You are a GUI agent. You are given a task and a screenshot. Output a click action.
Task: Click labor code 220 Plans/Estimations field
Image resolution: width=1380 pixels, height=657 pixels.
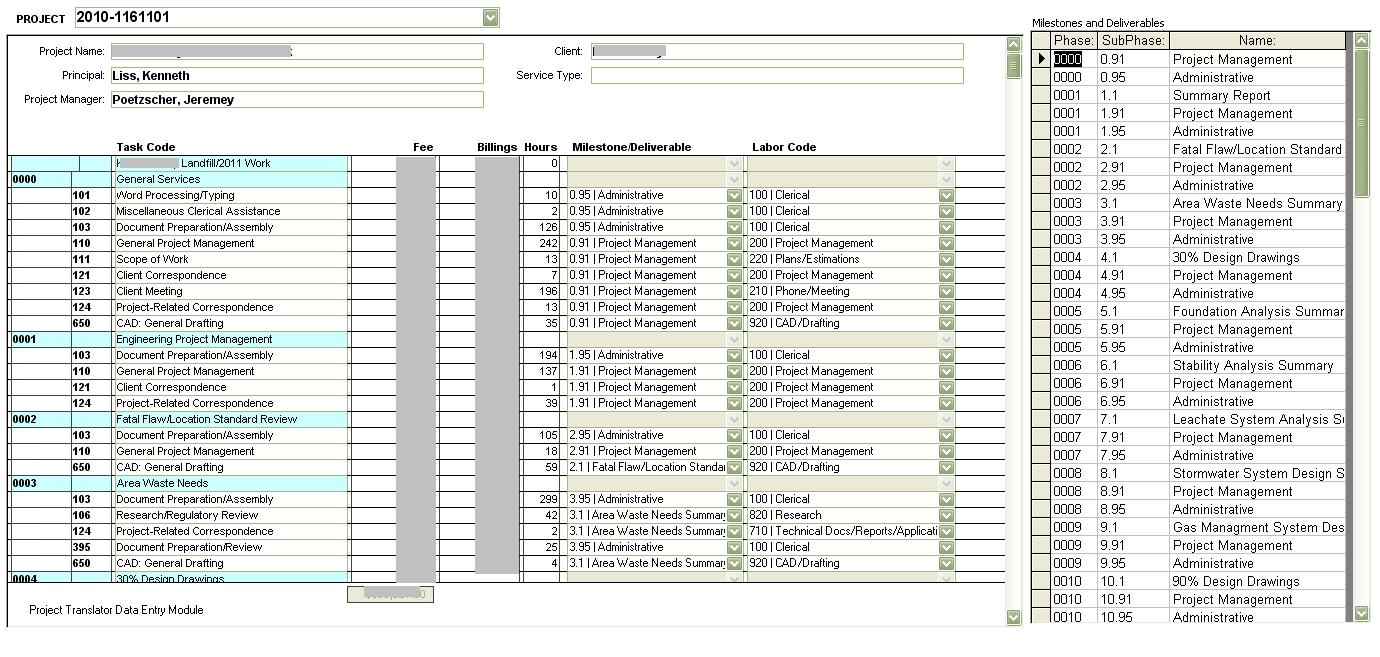coord(842,259)
